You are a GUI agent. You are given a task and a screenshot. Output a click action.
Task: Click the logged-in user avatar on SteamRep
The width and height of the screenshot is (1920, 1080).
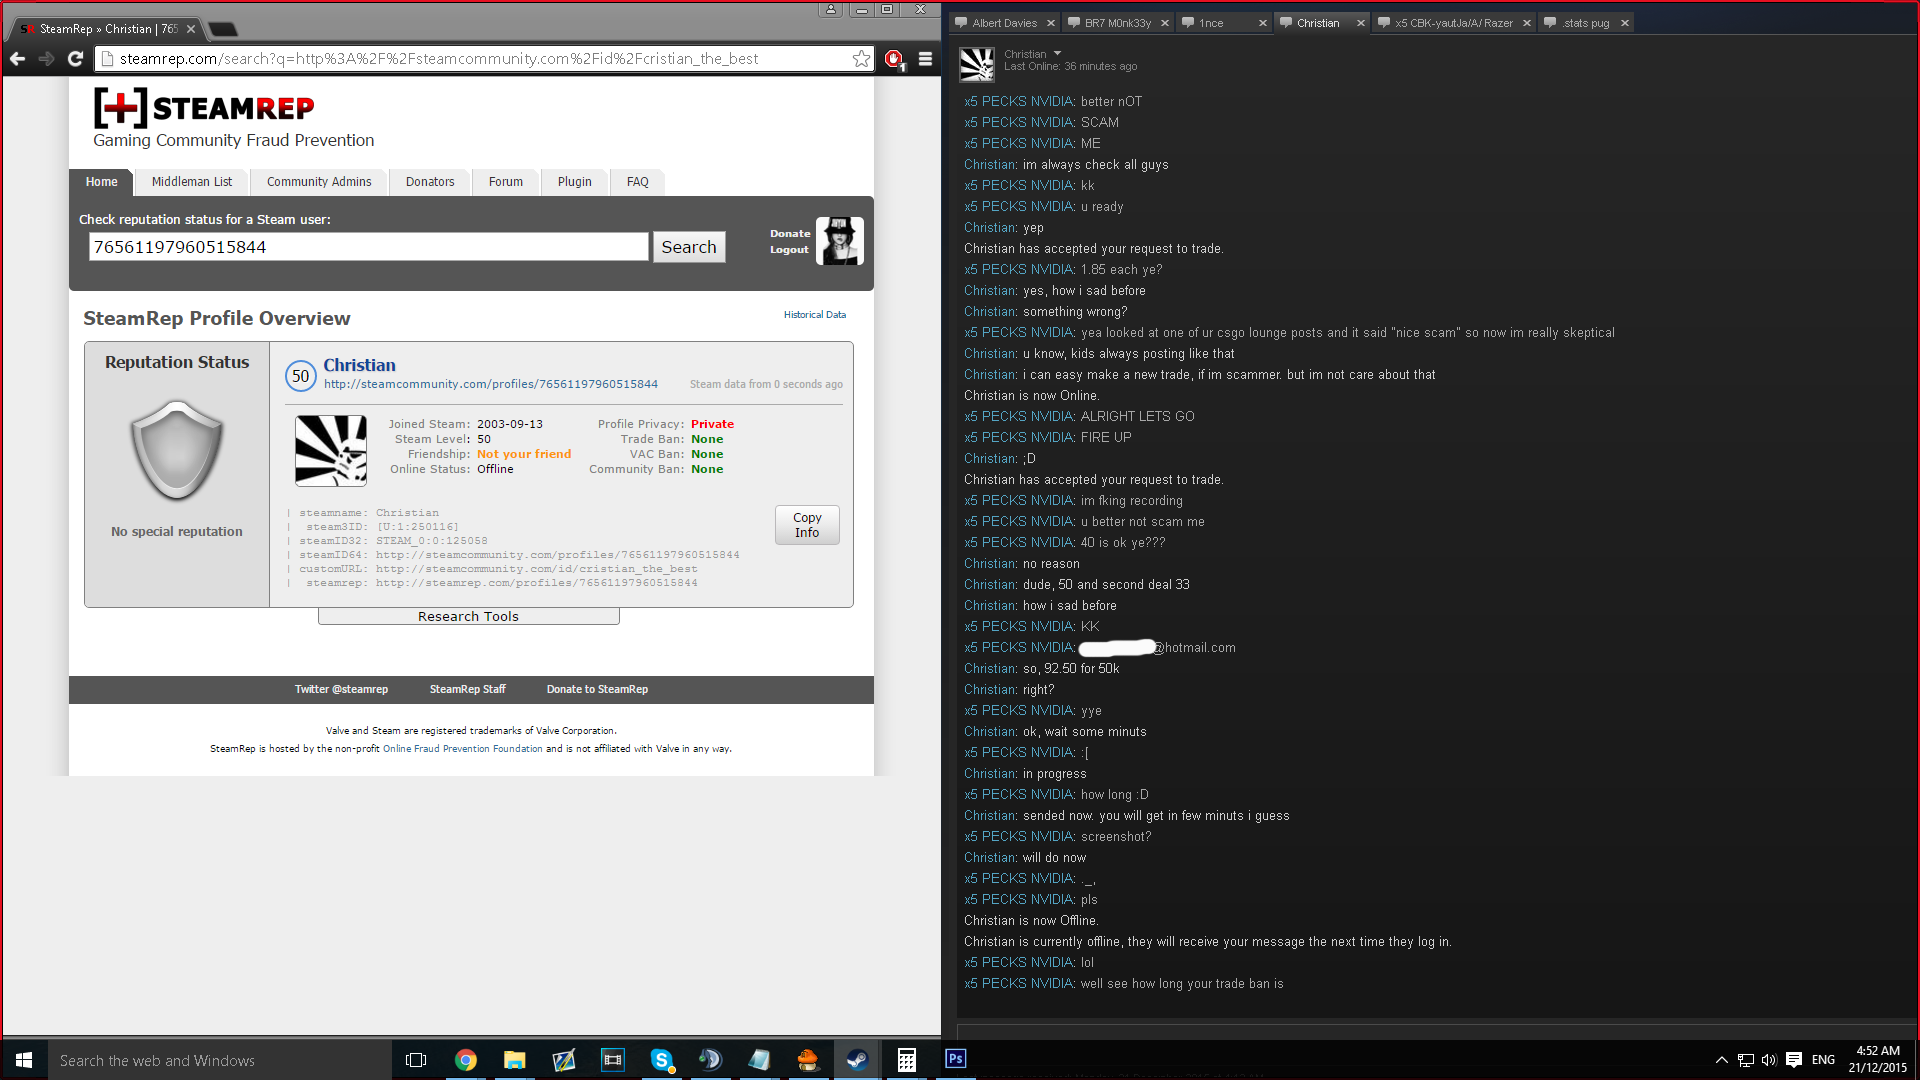pos(839,241)
